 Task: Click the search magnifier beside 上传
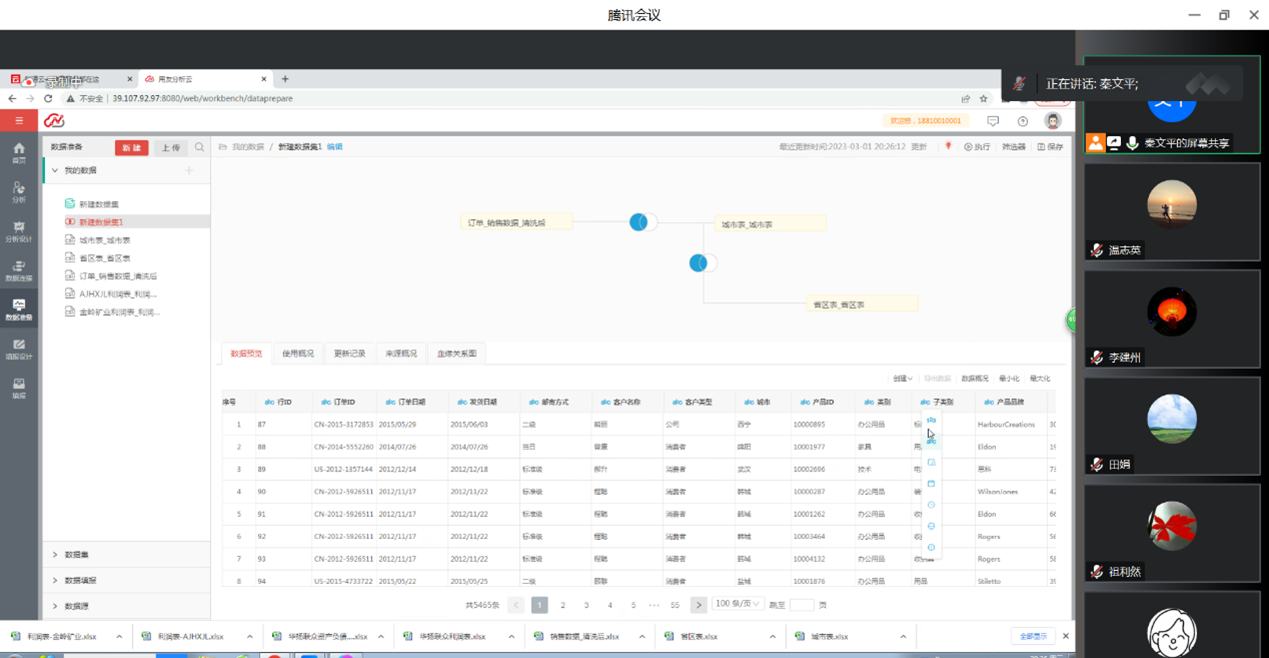coord(200,147)
